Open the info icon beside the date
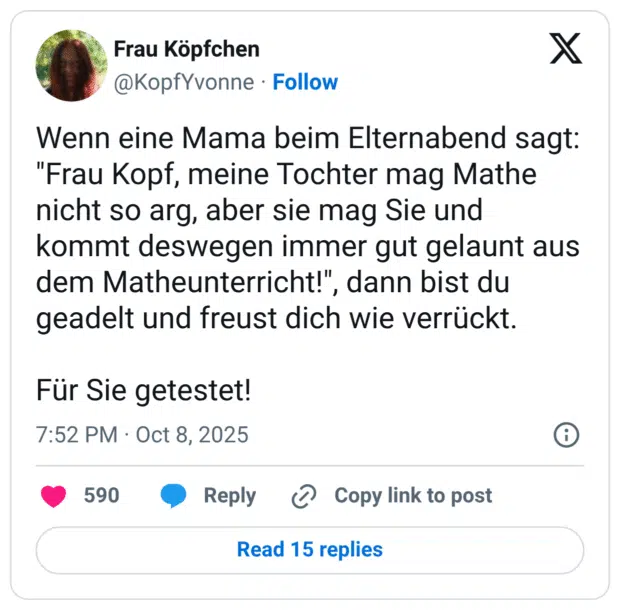This screenshot has height=610, width=620. pyautogui.click(x=566, y=435)
